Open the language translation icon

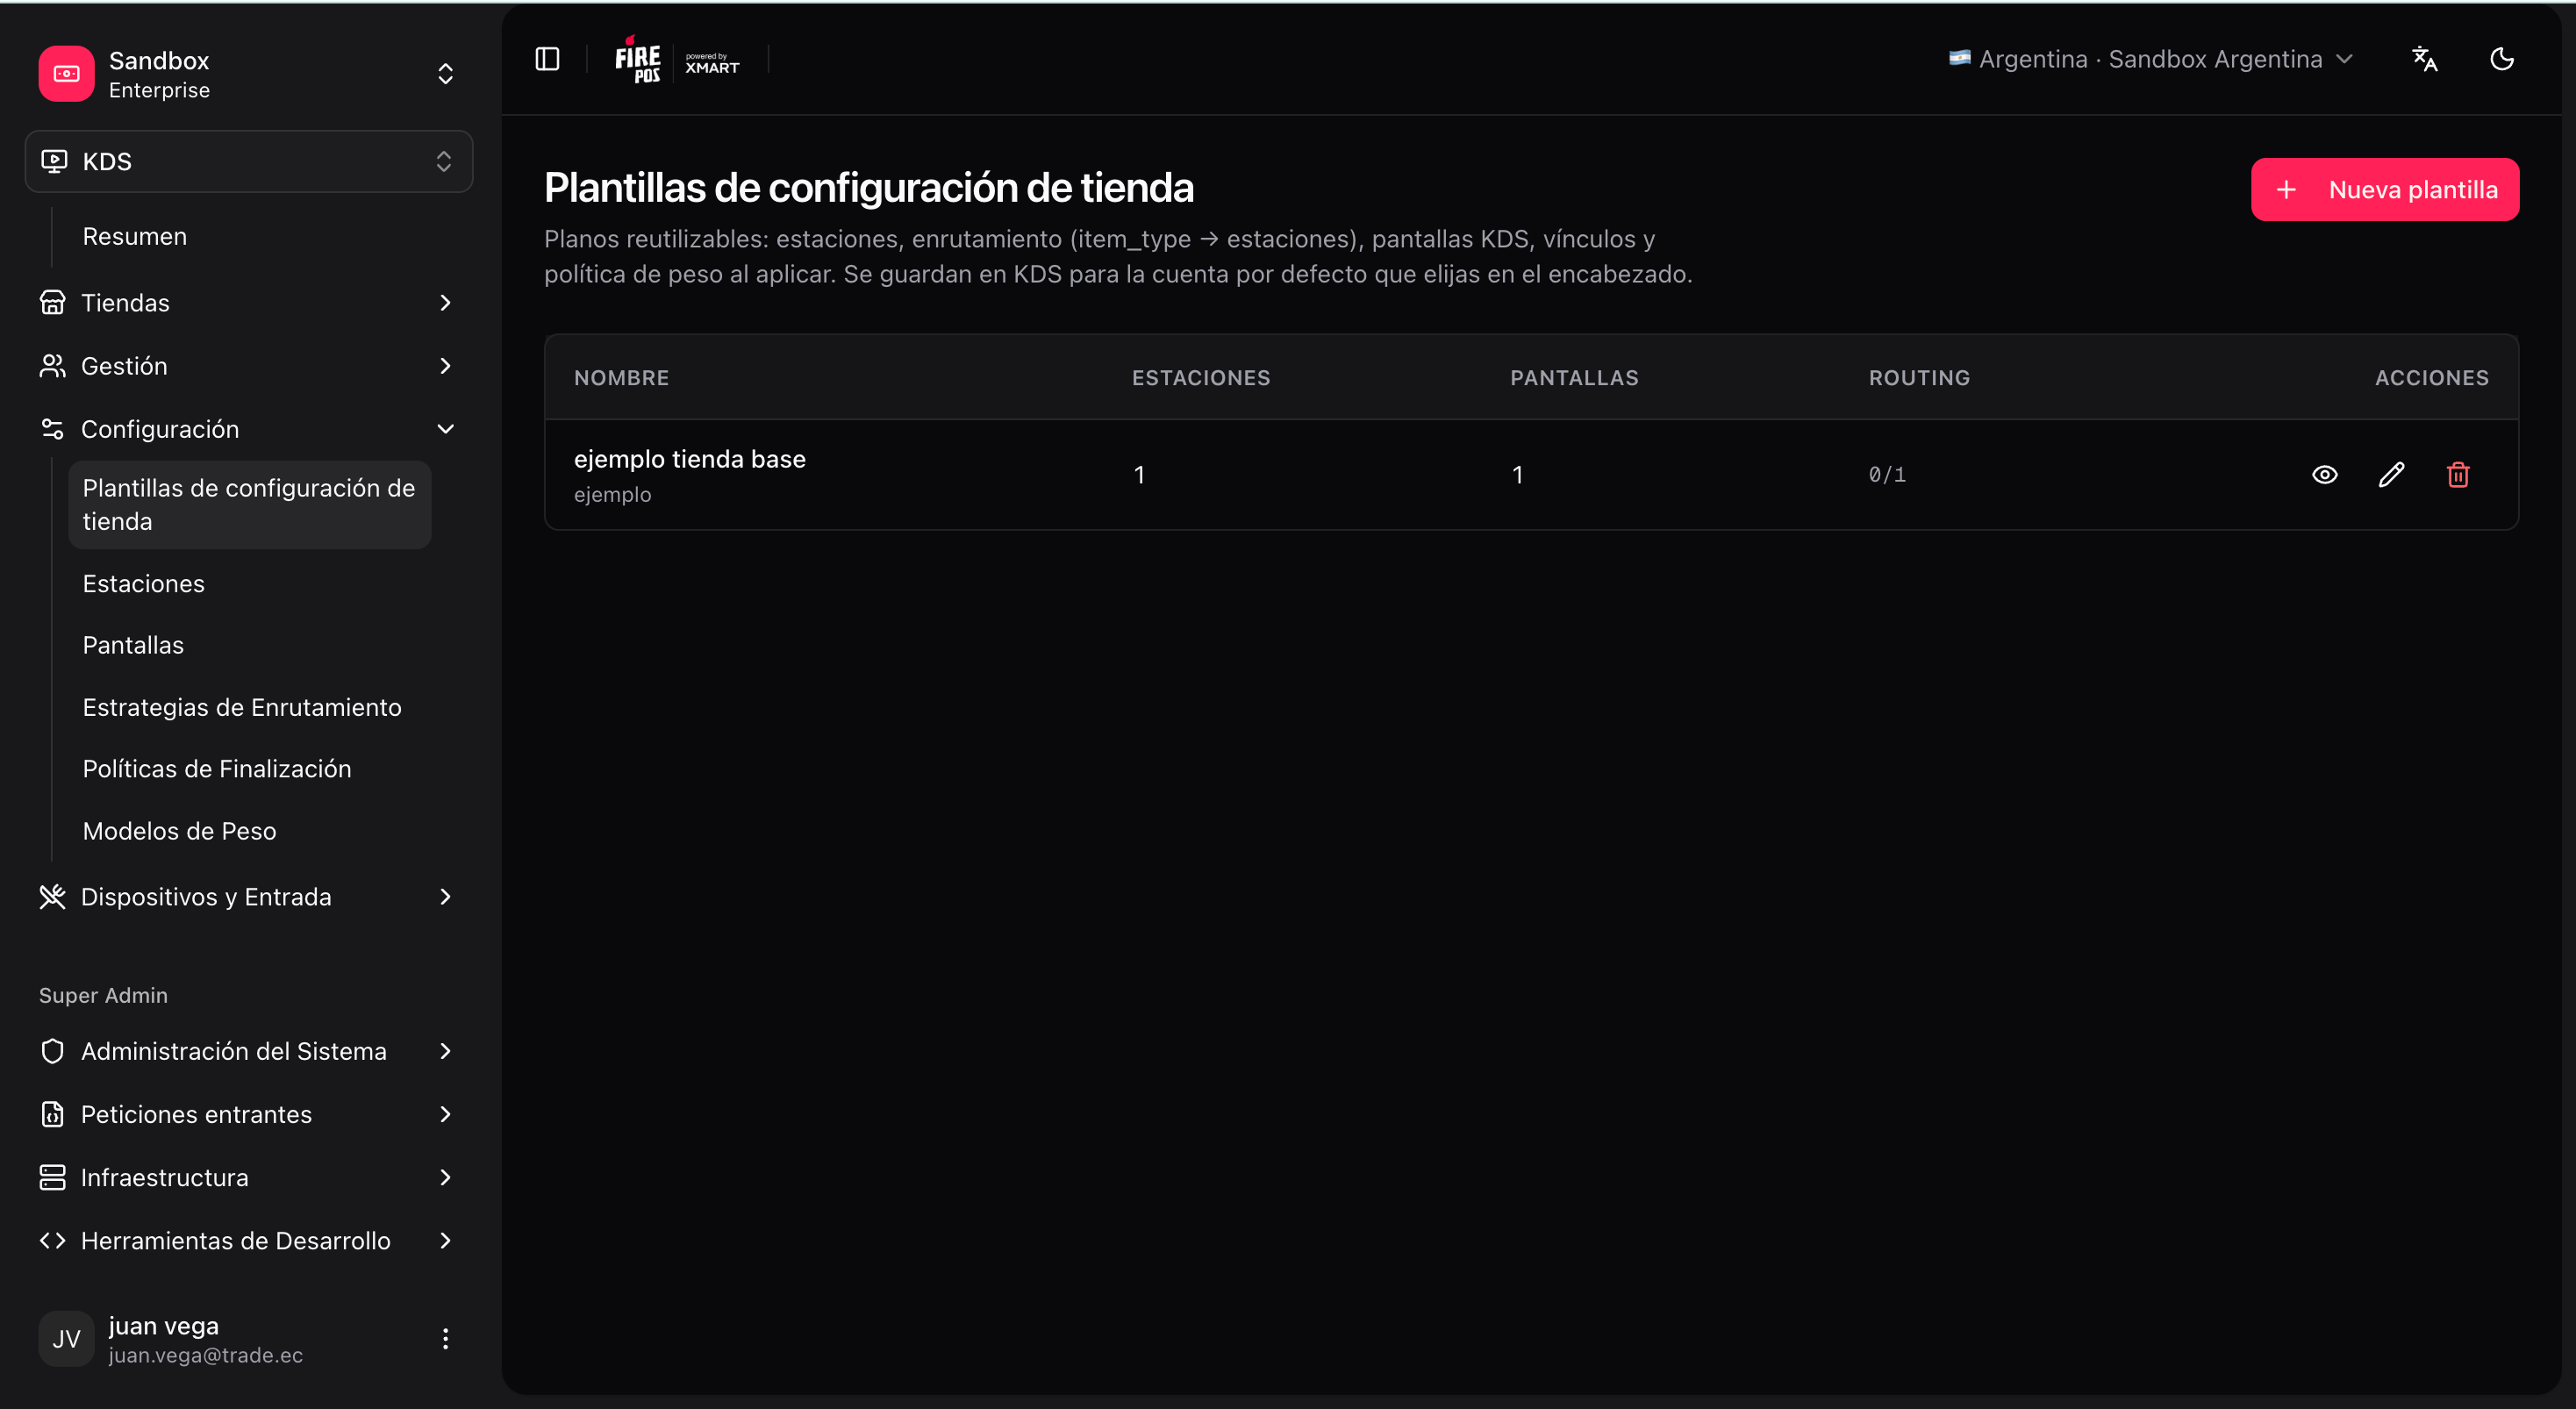tap(2424, 59)
